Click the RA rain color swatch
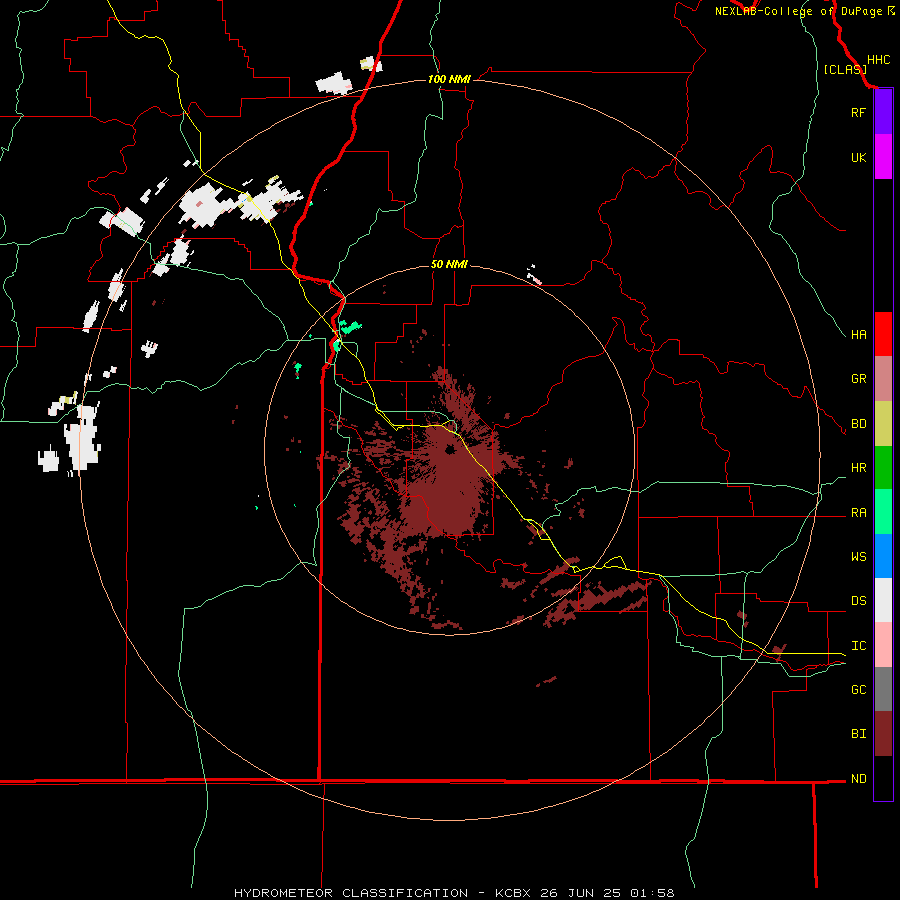The image size is (900, 900). click(883, 512)
